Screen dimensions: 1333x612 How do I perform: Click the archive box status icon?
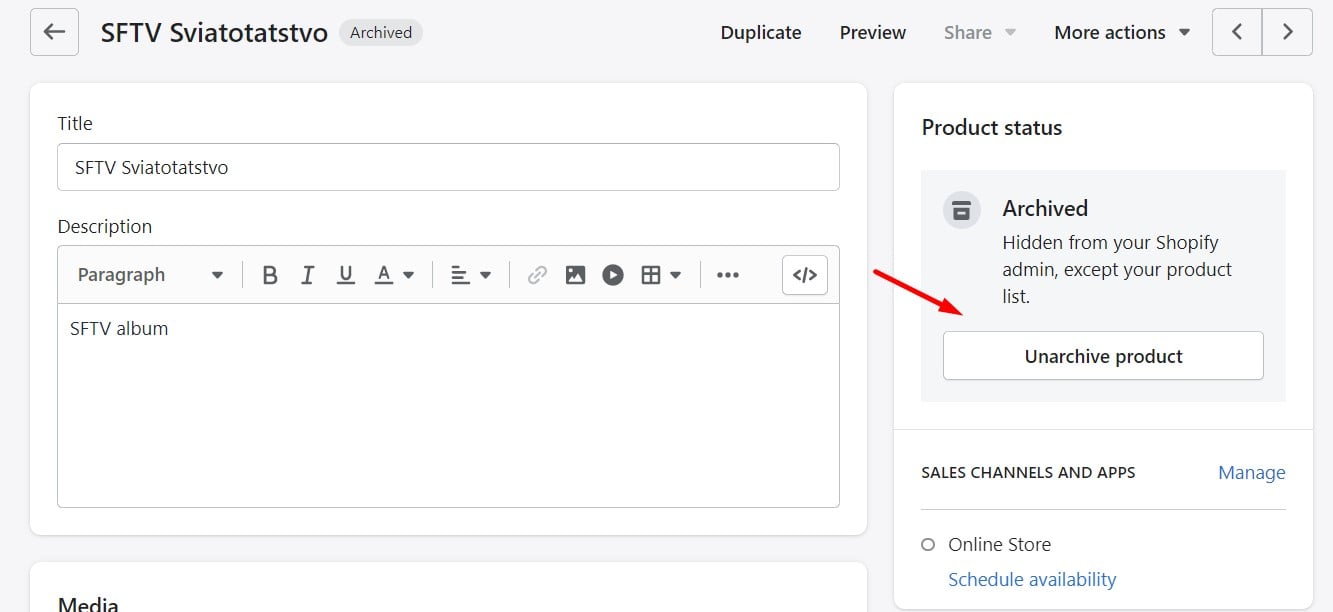click(x=961, y=210)
